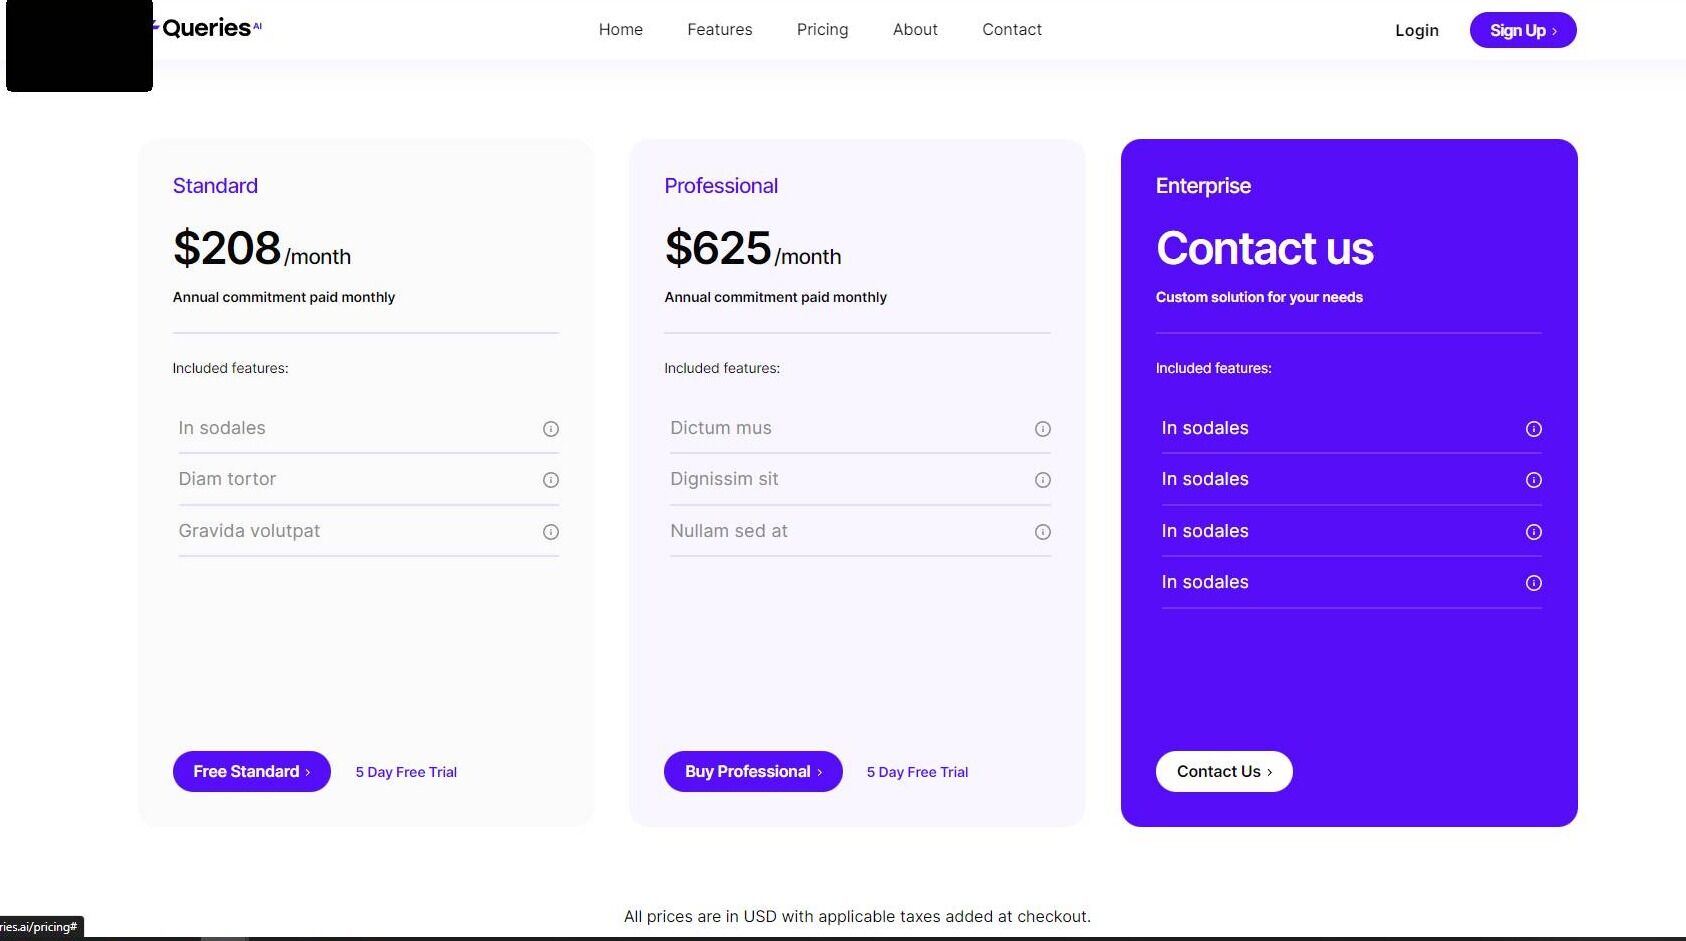Navigate to Contact in top menu
The image size is (1686, 941).
(x=1011, y=30)
